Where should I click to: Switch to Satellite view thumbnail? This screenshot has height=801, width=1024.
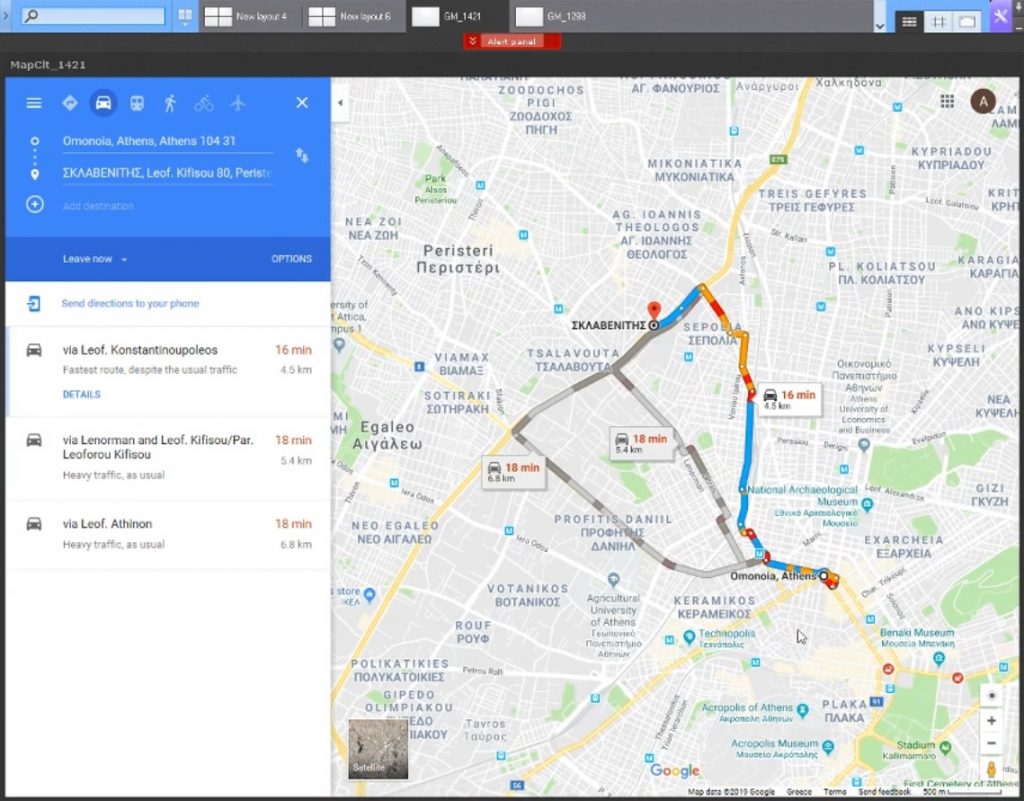pyautogui.click(x=378, y=749)
